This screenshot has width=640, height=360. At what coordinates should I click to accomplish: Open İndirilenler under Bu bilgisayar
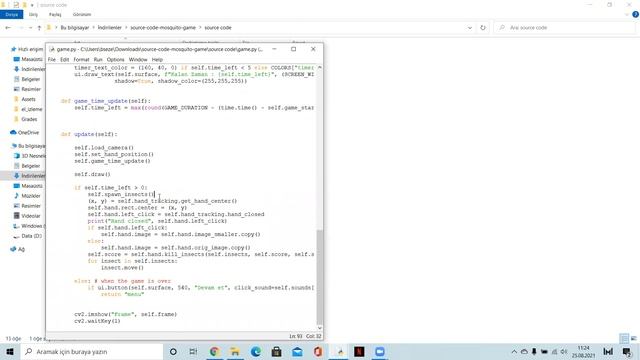(29, 176)
